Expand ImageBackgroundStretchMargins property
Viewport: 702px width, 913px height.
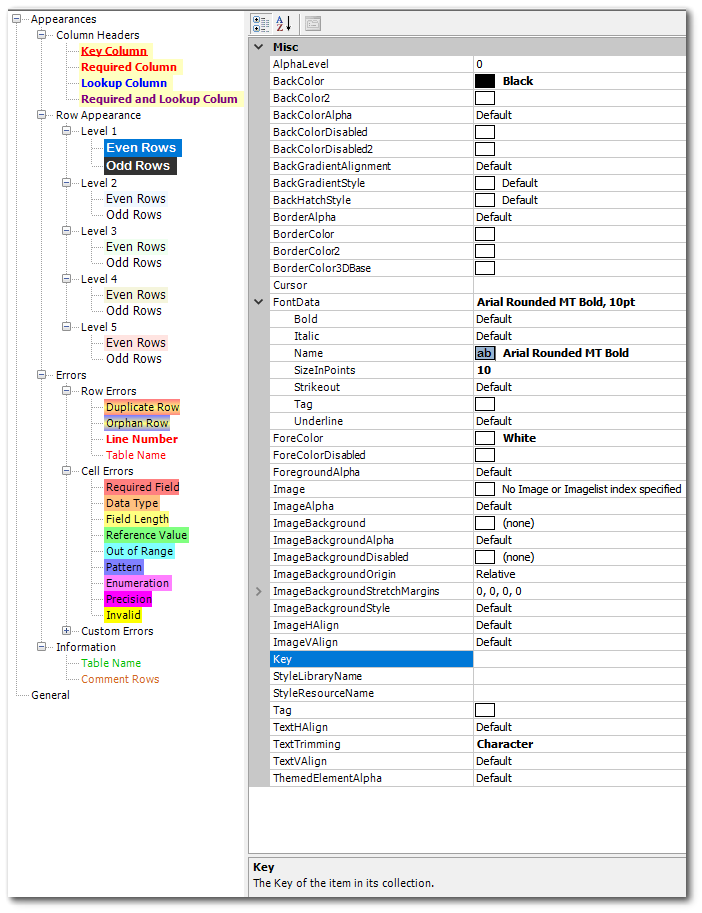[259, 592]
